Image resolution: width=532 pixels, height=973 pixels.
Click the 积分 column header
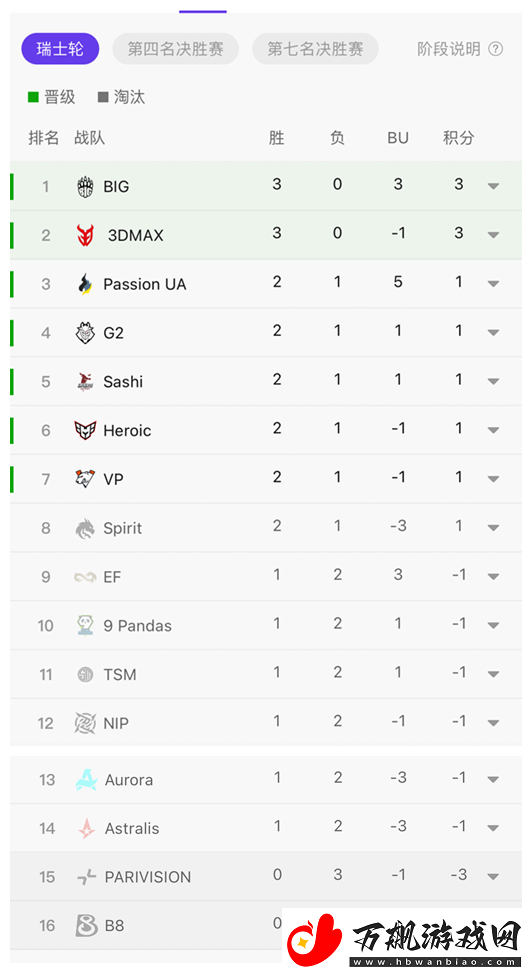coord(459,138)
